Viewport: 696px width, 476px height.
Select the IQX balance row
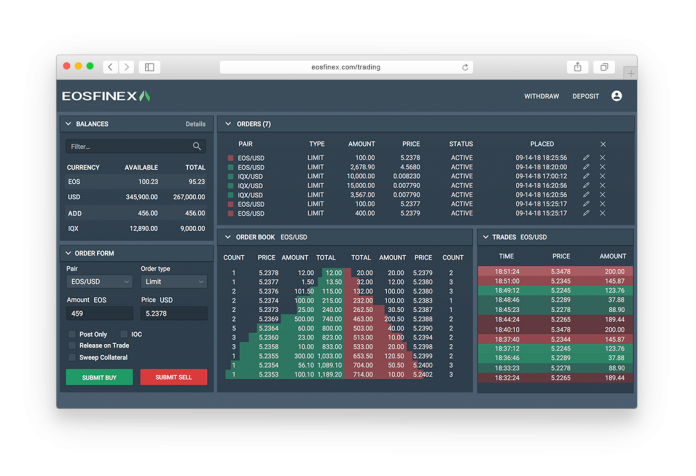tap(136, 229)
